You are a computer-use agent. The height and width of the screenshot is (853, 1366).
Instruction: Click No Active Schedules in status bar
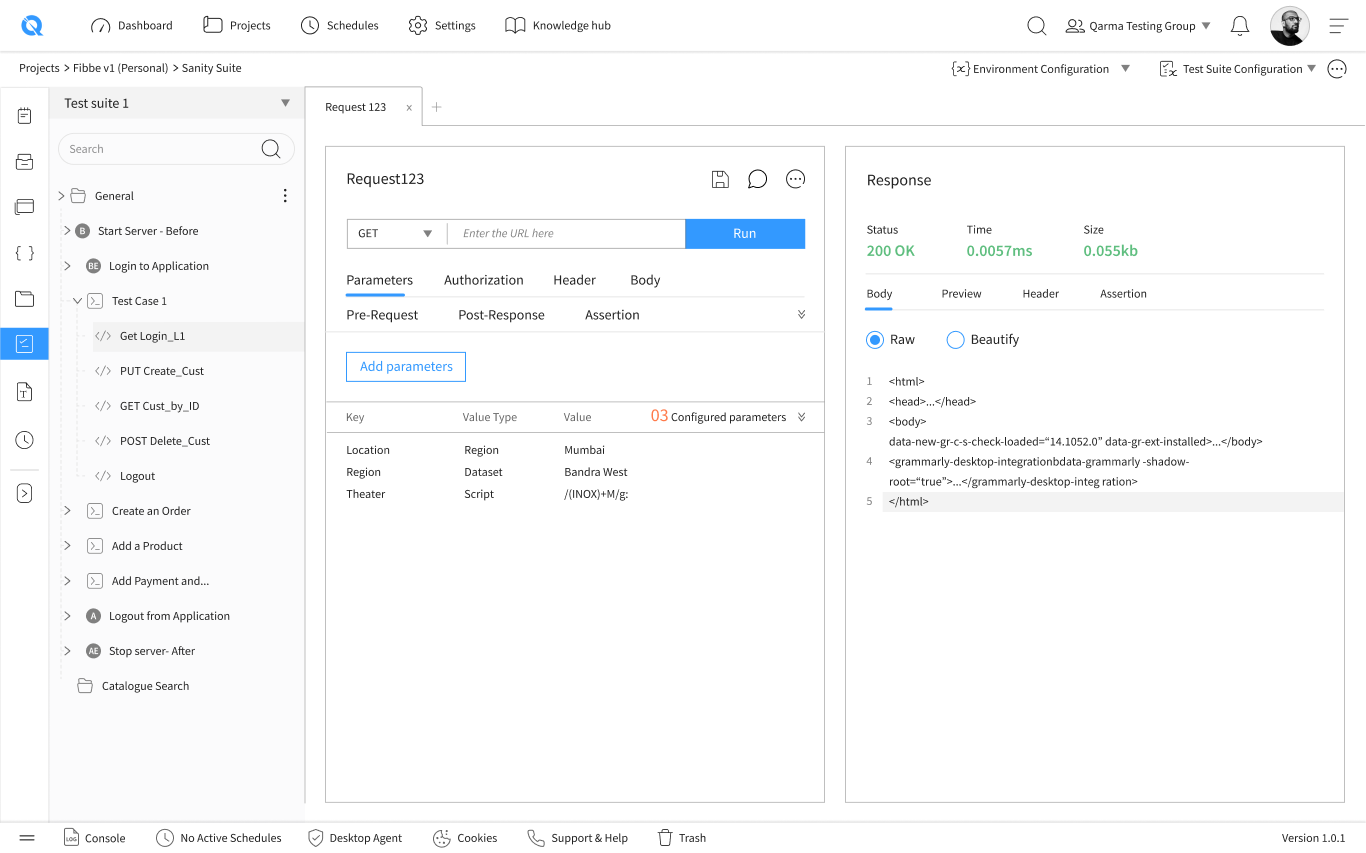coord(219,838)
